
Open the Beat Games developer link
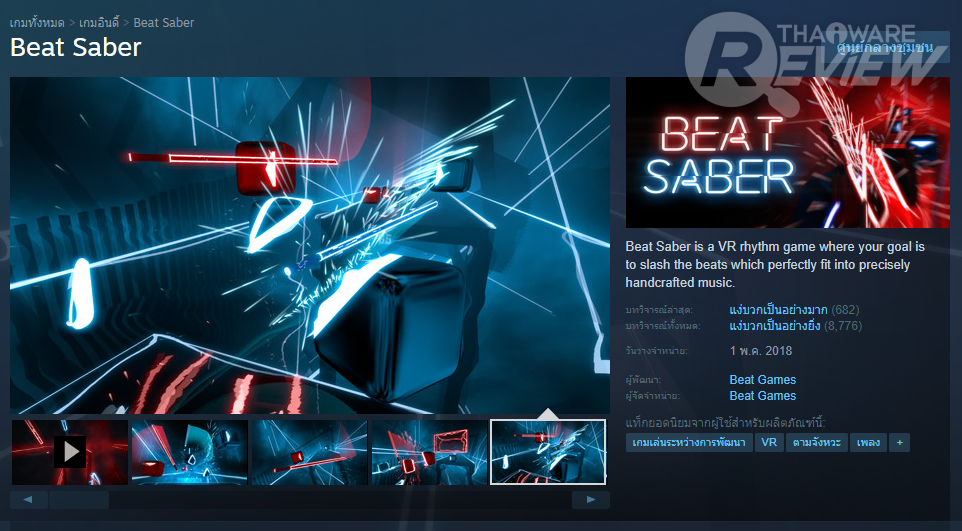click(763, 380)
